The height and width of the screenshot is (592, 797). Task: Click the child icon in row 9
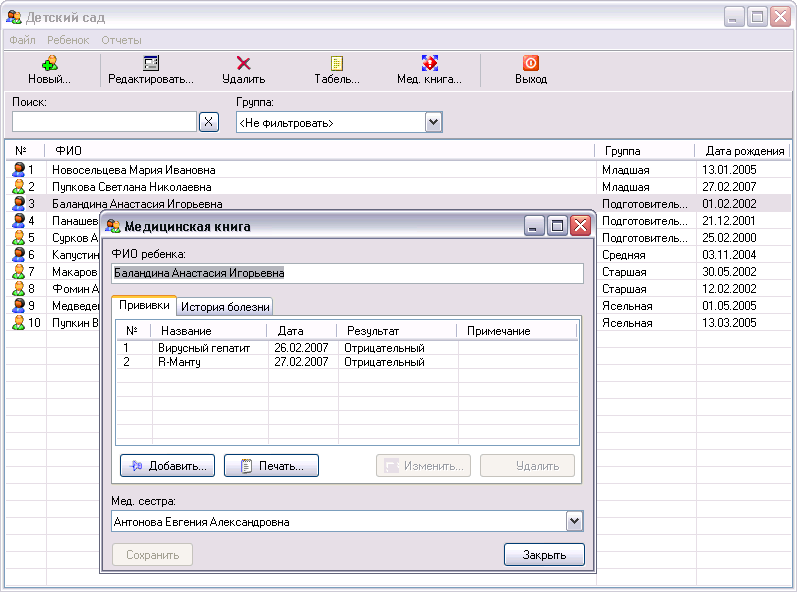[x=19, y=305]
